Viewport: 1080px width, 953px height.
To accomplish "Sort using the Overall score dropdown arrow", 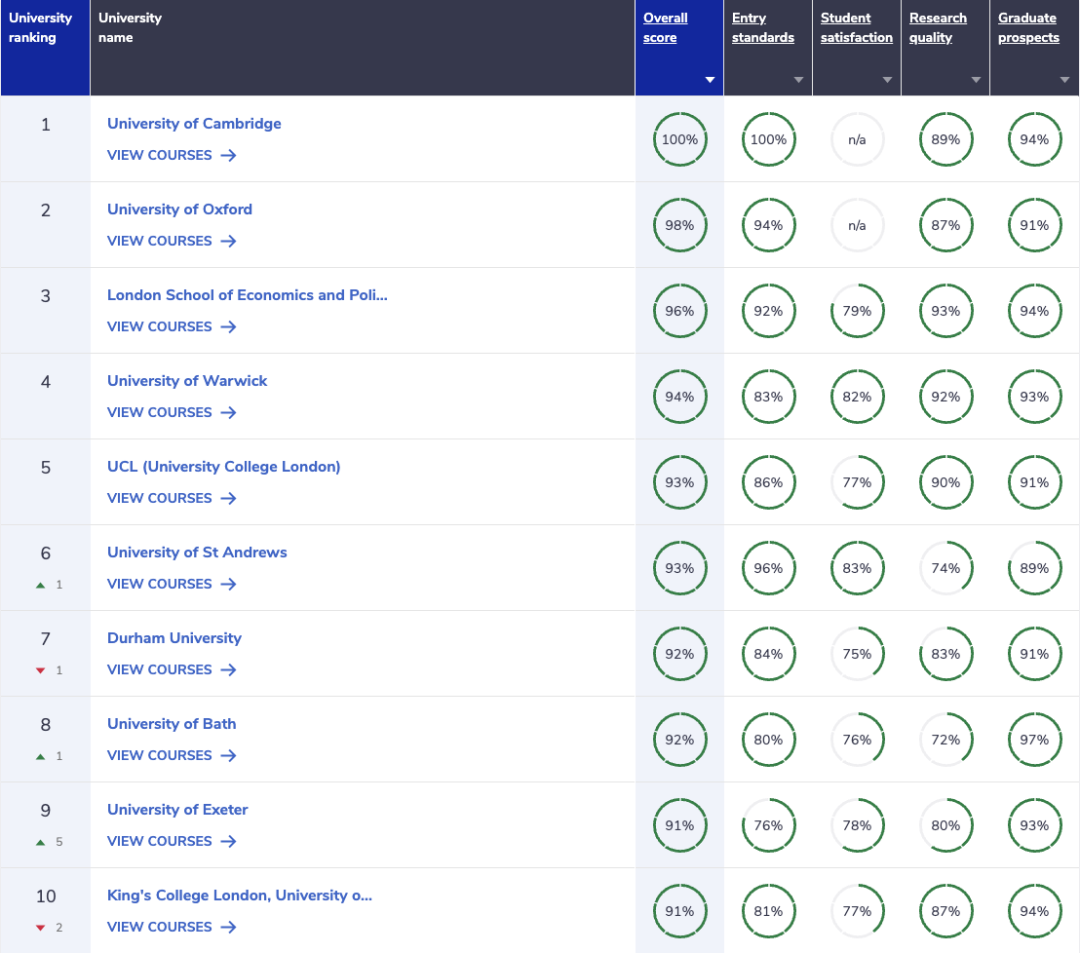I will [710, 80].
